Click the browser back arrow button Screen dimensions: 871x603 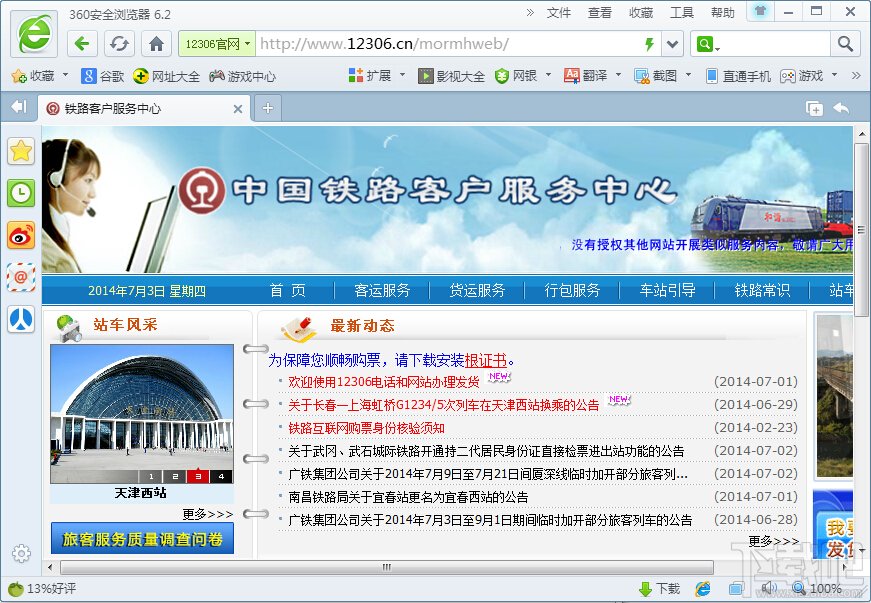[82, 43]
